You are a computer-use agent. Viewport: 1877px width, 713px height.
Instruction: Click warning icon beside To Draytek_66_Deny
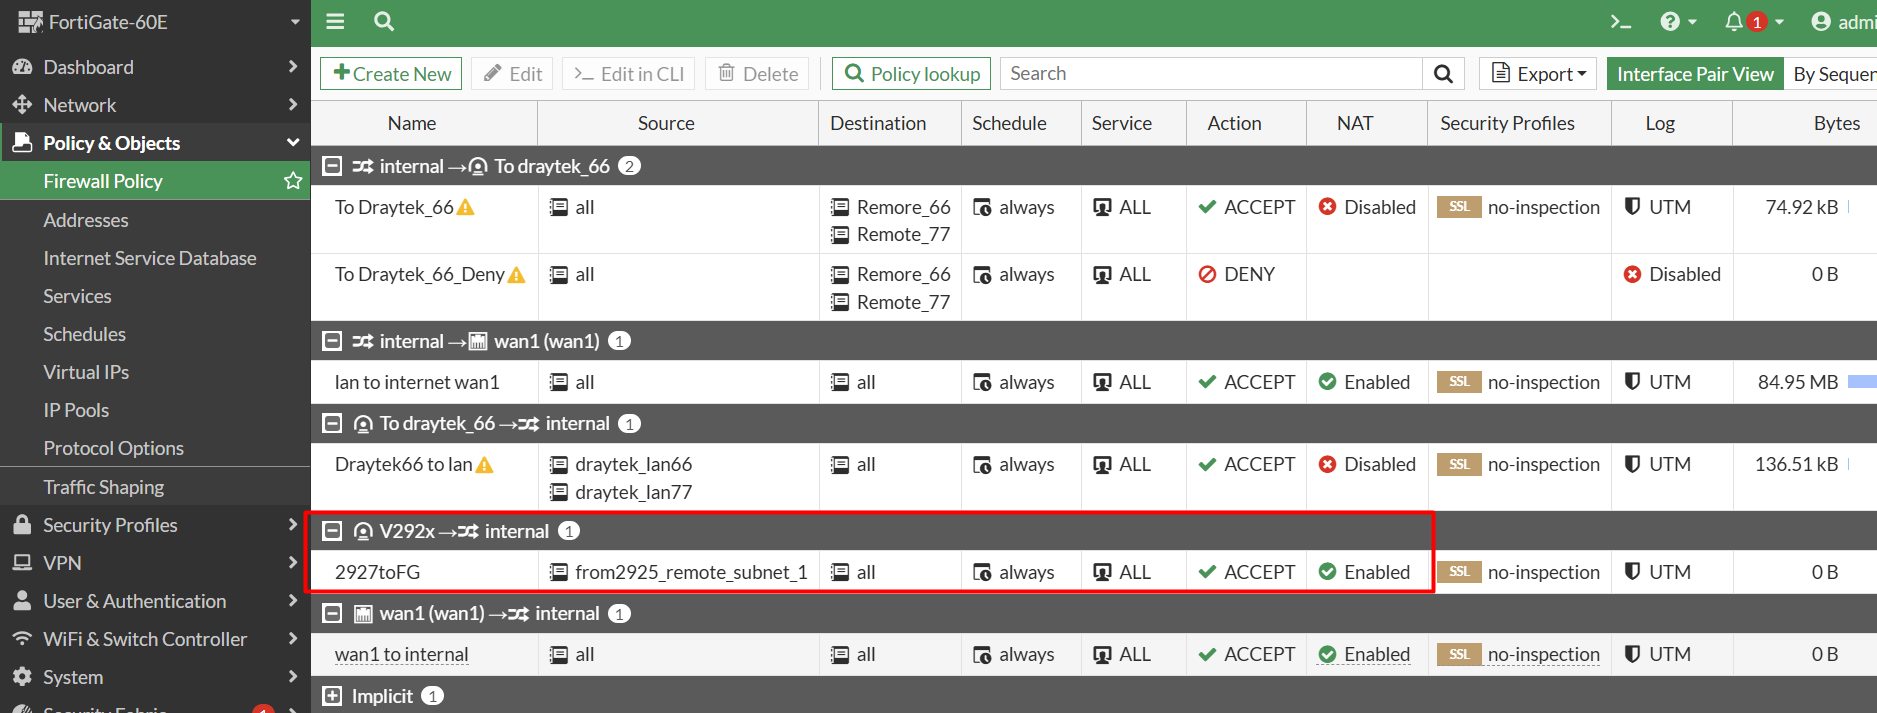pos(516,275)
